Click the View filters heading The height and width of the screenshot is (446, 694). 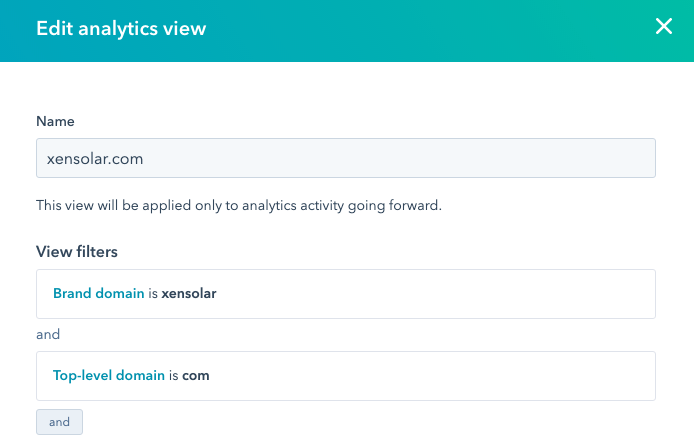(x=79, y=251)
